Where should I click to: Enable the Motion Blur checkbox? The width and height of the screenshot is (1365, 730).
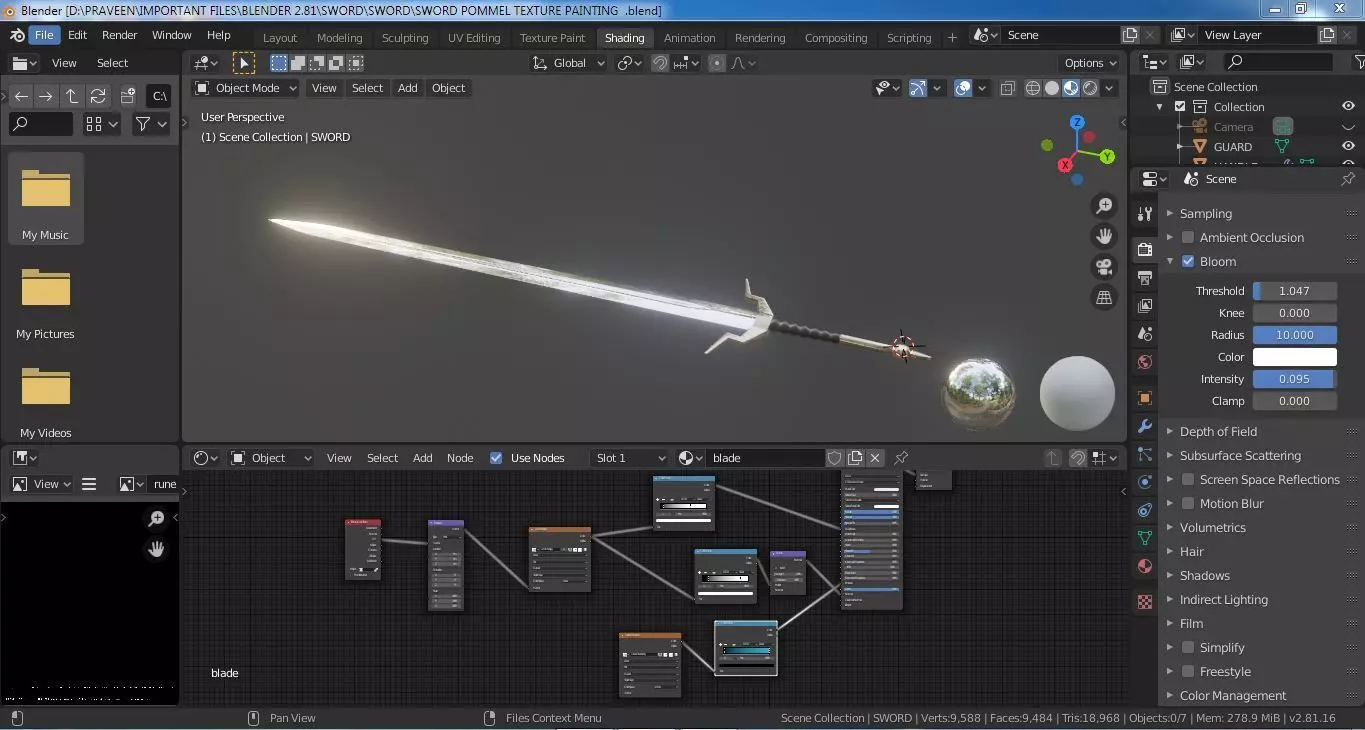pyautogui.click(x=1188, y=504)
